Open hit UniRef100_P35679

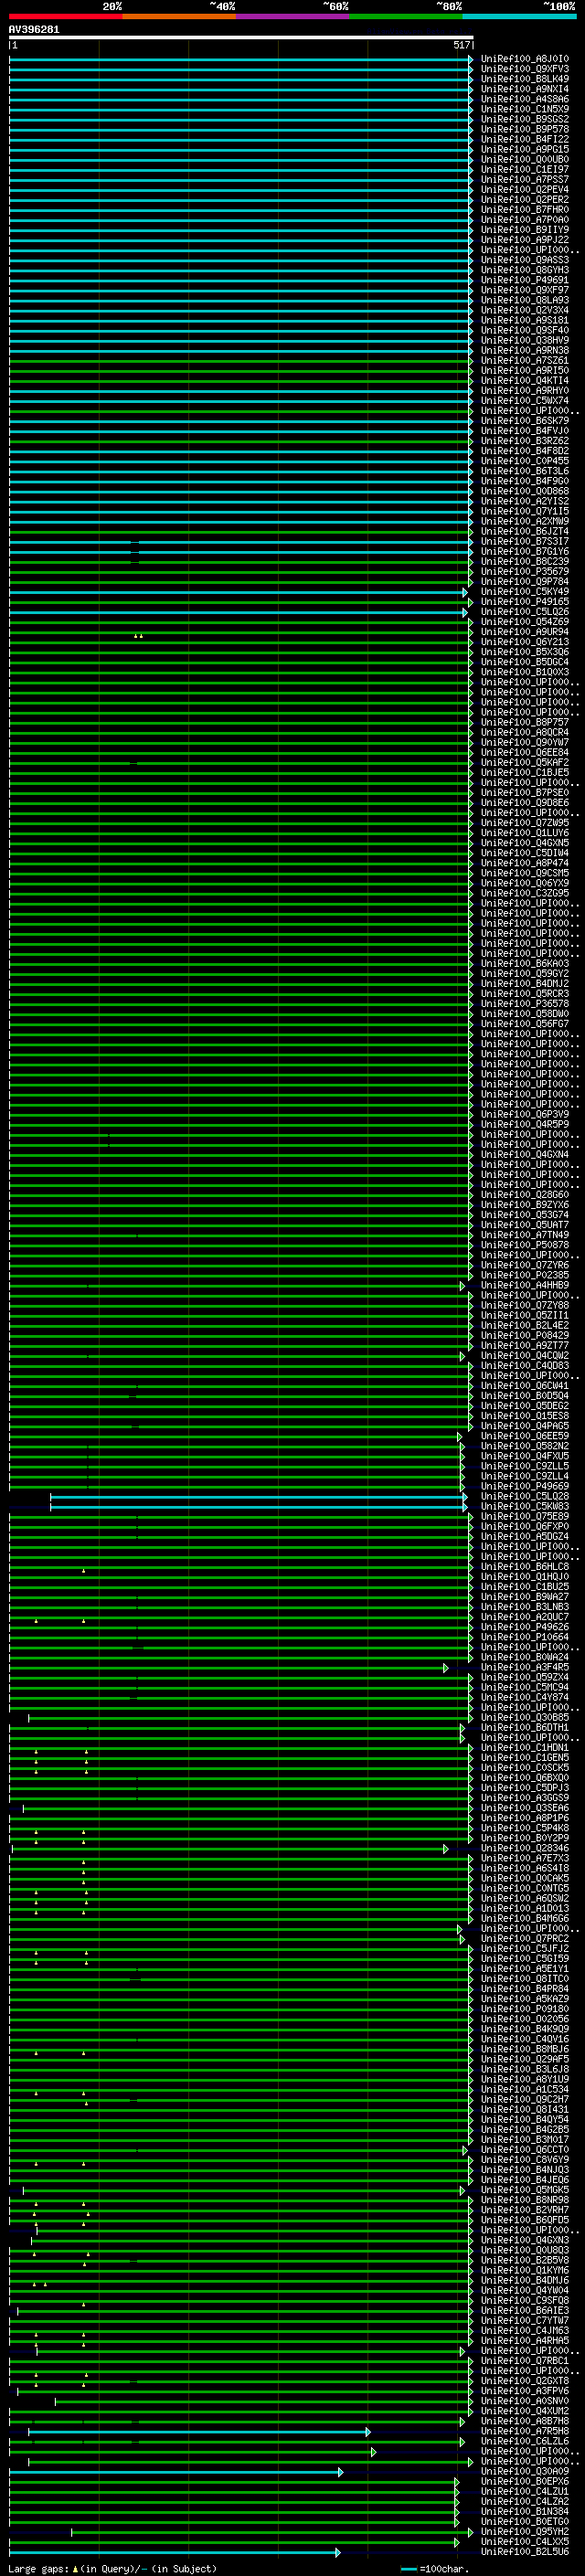click(x=525, y=571)
